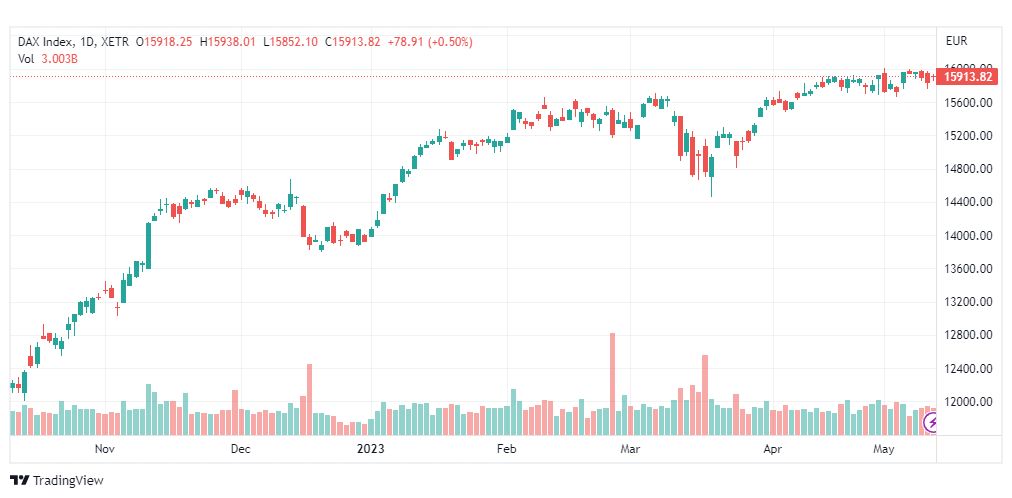Screen dimensions: 1012x498
Task: Click the TradingView brand link text
Action: [x=67, y=480]
